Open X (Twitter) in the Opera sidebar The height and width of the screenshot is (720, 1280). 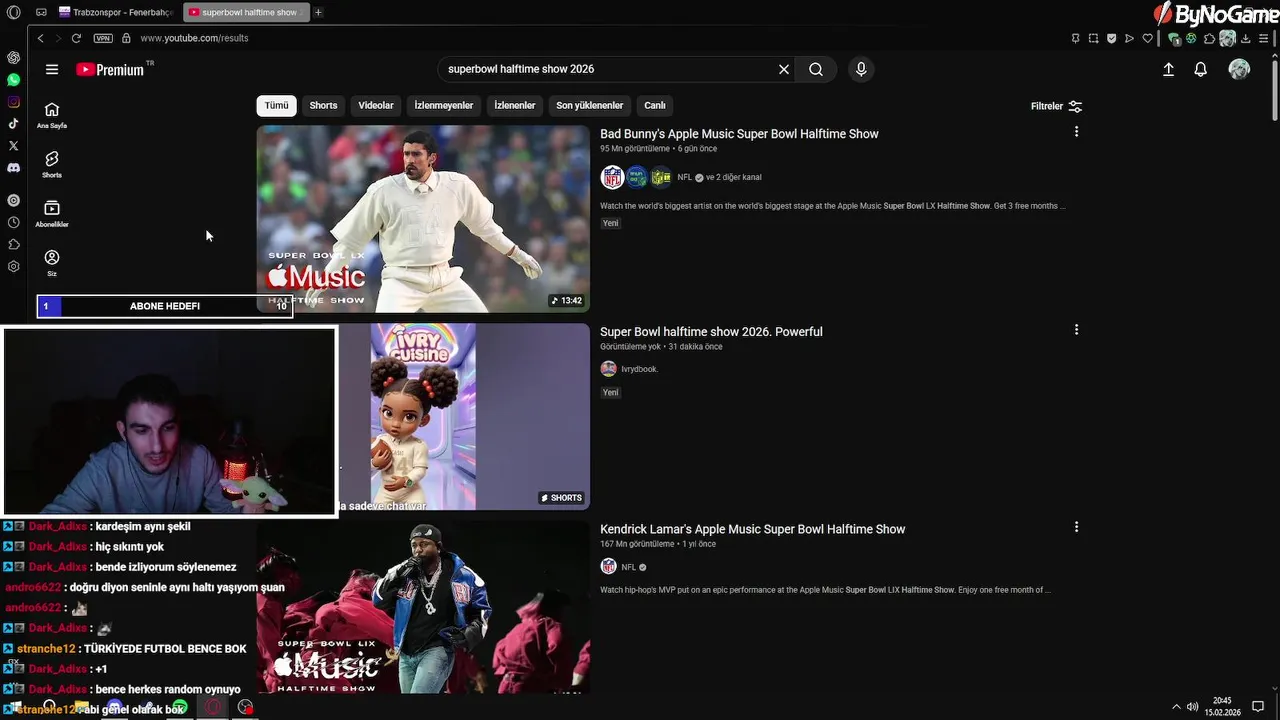click(13, 146)
